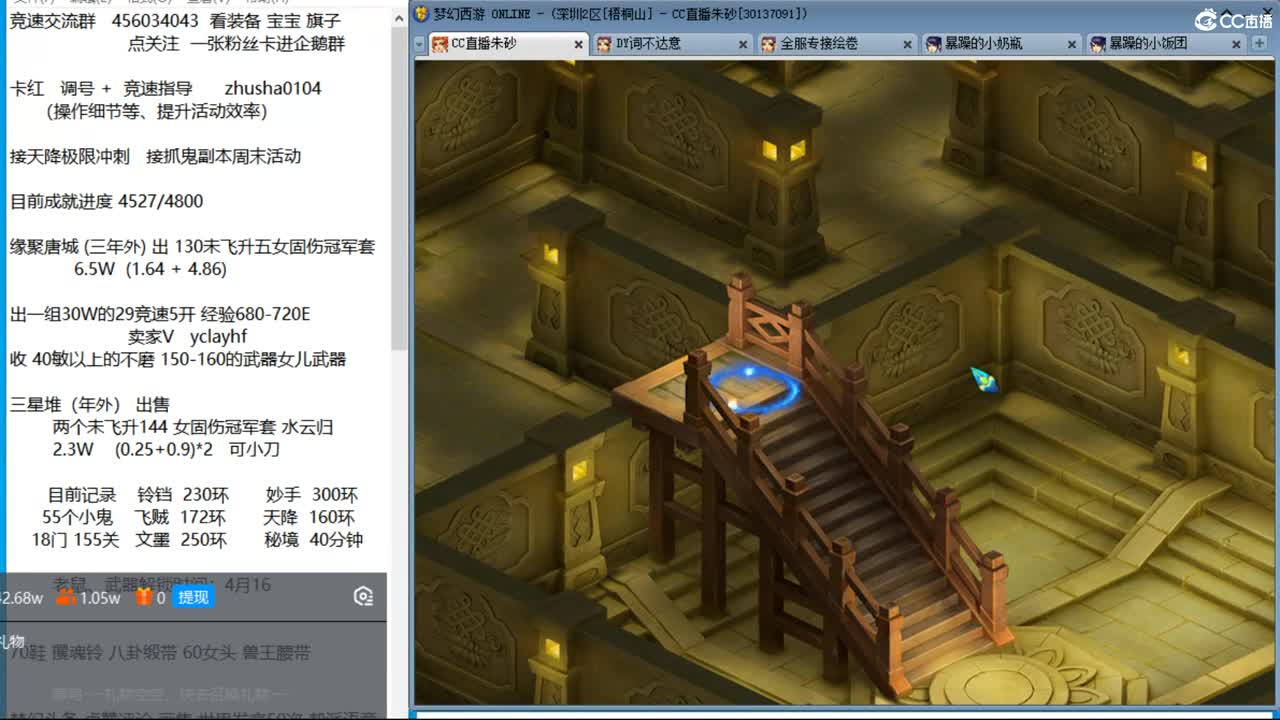
Task: Click the 4527/4800 progress text
Action: (160, 201)
